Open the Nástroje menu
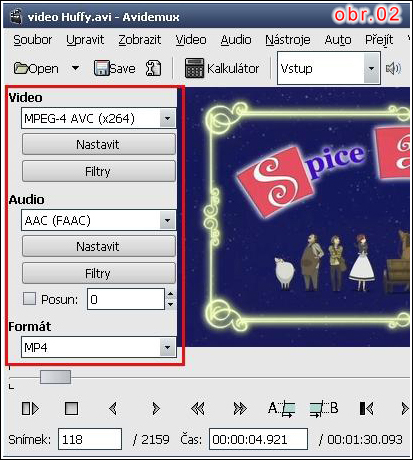The height and width of the screenshot is (460, 413). coord(288,40)
